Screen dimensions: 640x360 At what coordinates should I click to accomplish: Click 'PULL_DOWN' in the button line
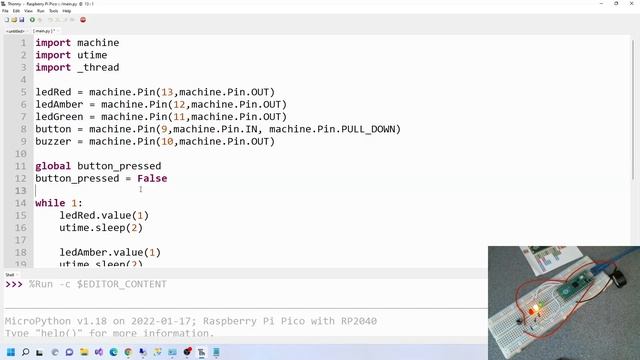click(368, 129)
